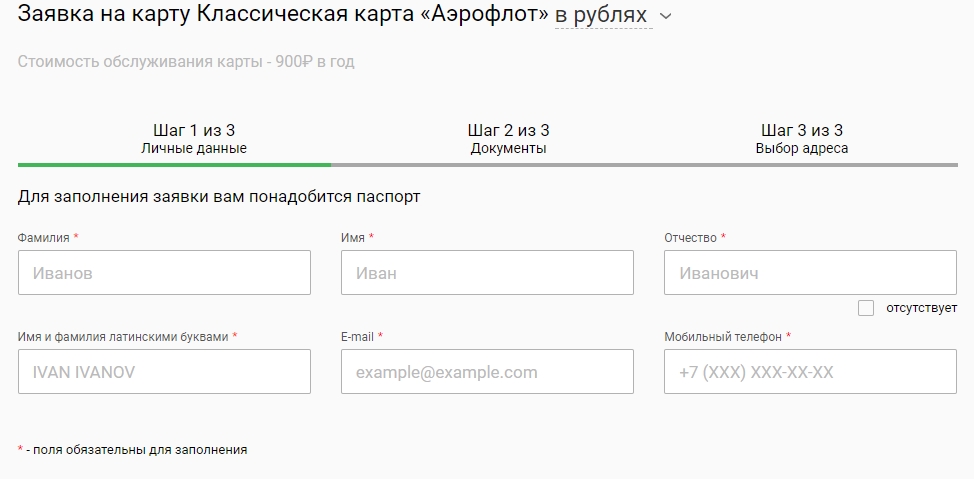974x479 pixels.
Task: Focus the E-mail input field
Action: 487,372
